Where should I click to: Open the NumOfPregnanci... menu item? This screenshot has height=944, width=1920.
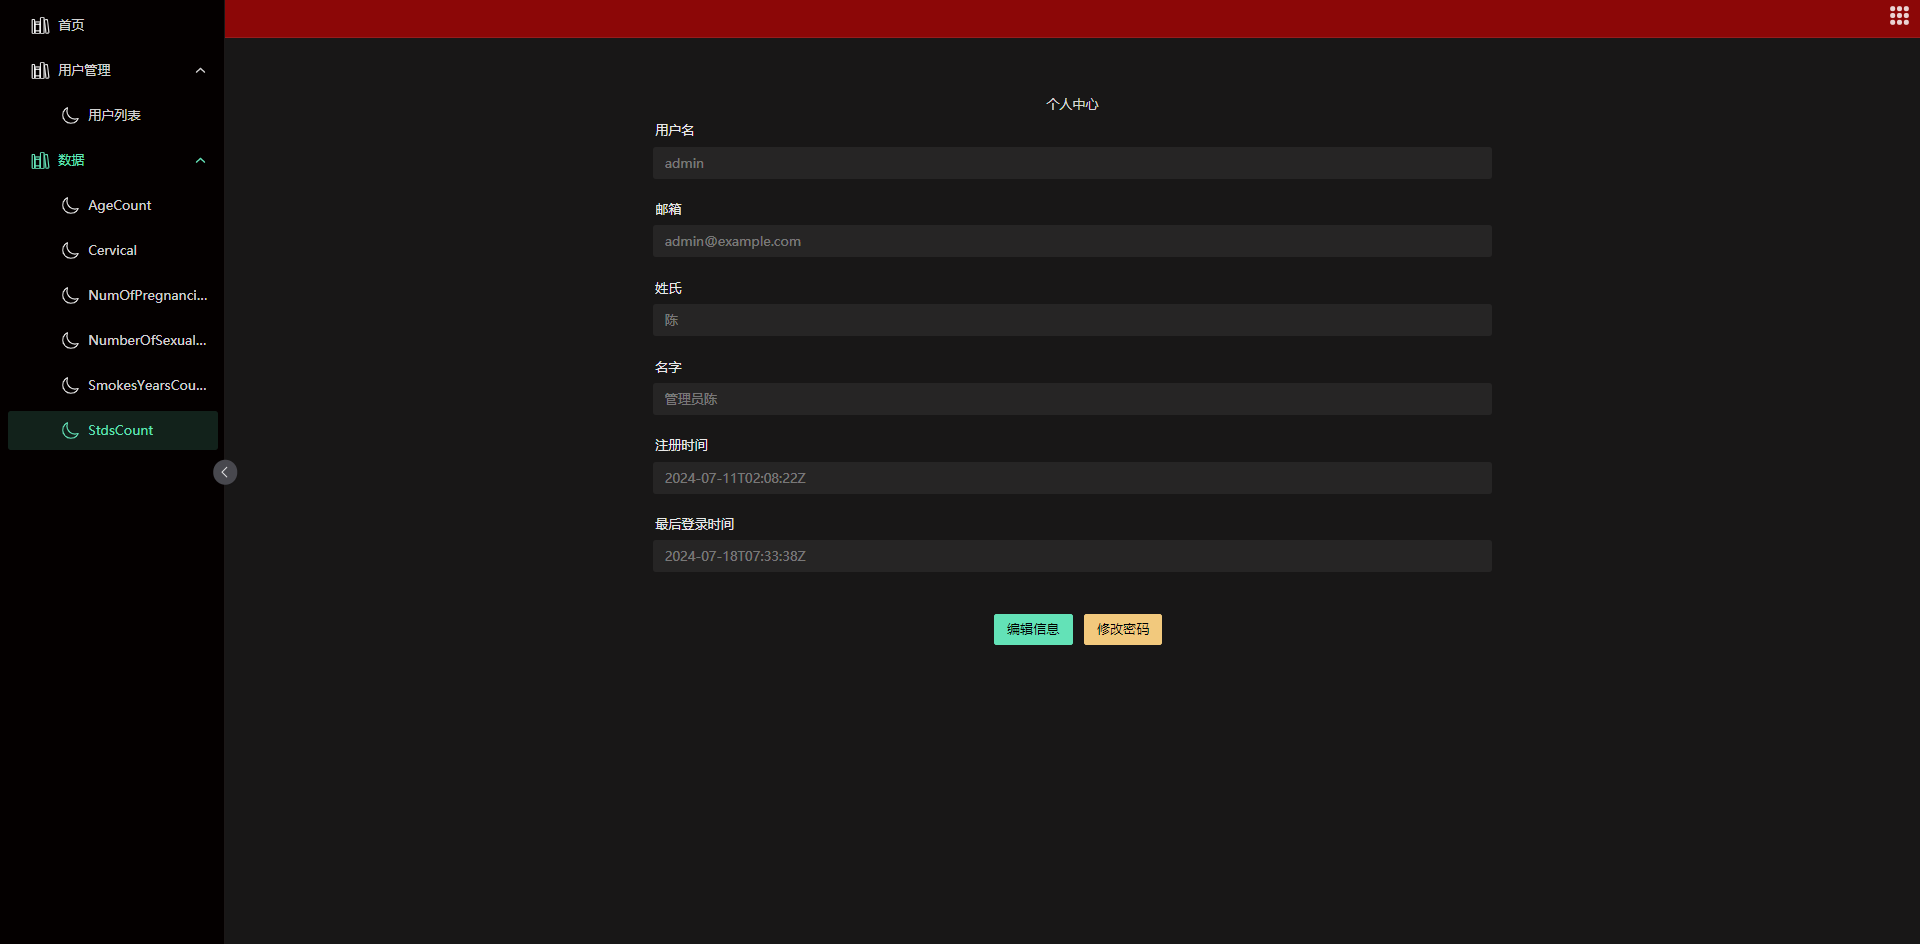[147, 295]
